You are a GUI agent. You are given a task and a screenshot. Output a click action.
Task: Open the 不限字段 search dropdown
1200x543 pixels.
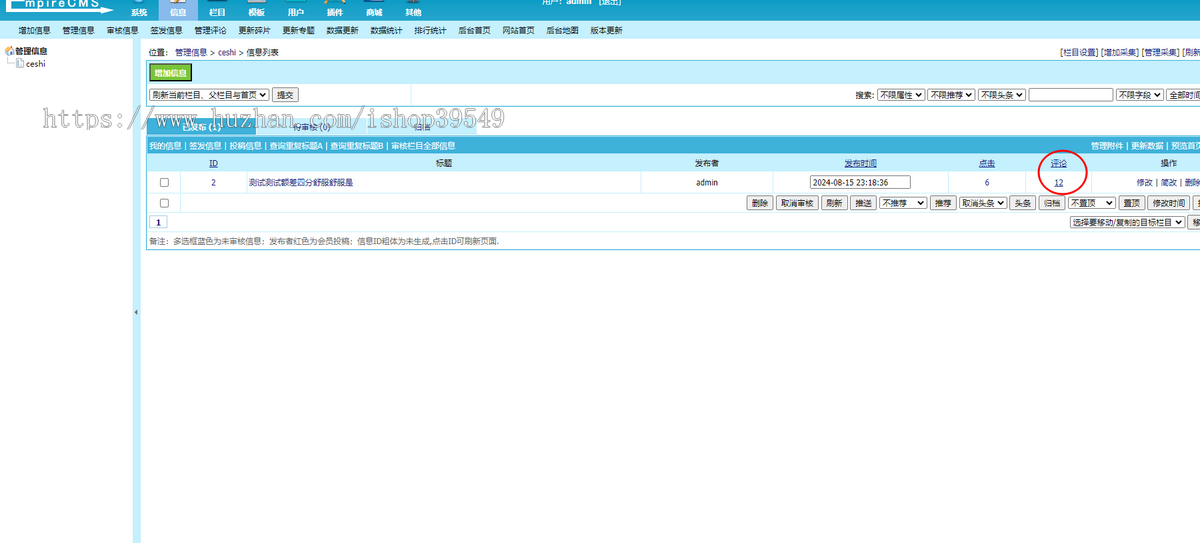pyautogui.click(x=1140, y=95)
